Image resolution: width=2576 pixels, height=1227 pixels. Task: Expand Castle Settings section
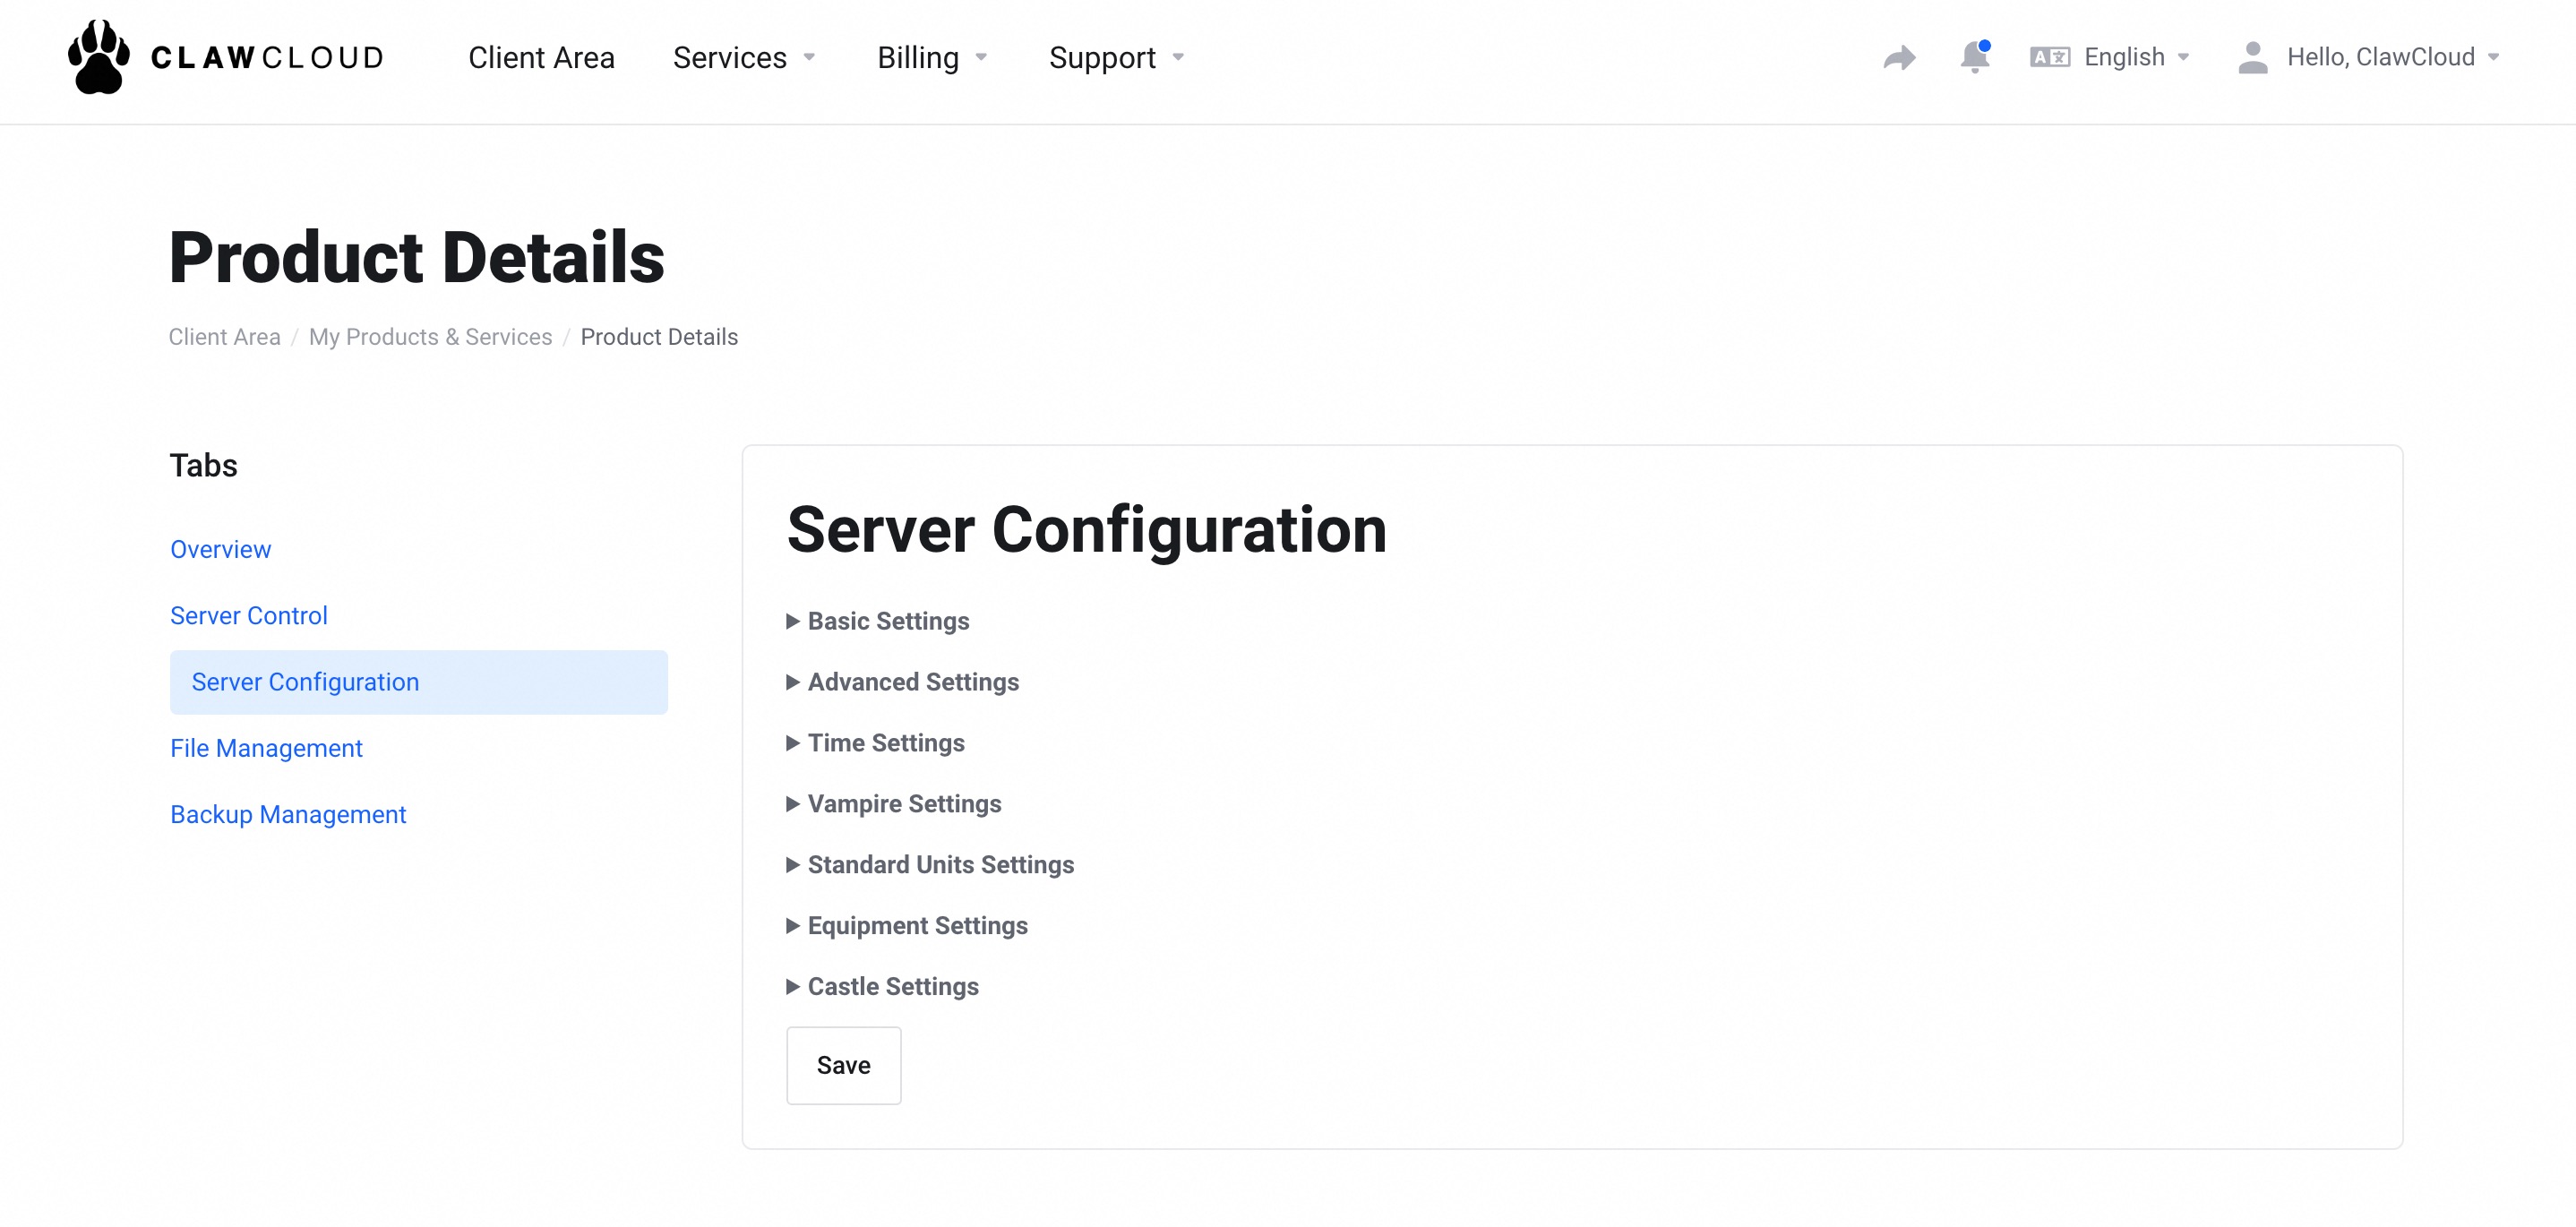point(892,987)
